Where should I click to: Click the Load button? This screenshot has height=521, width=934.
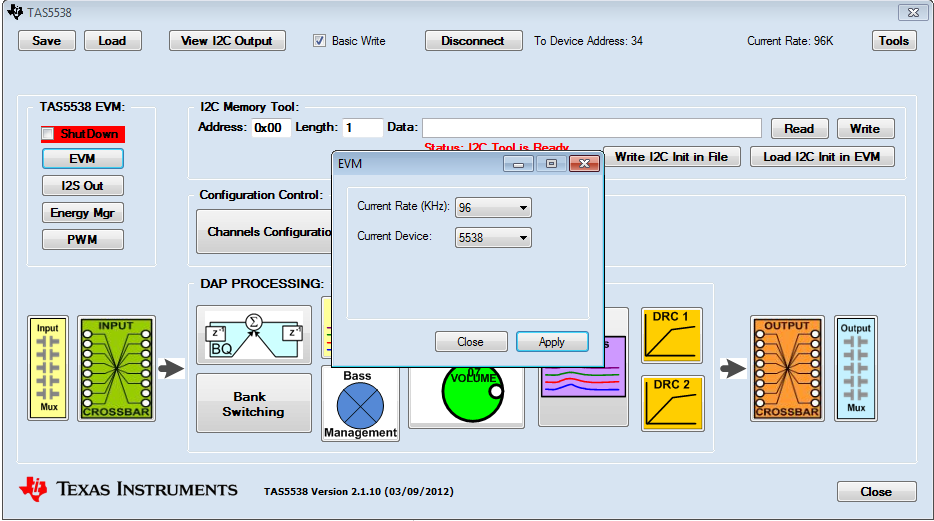coord(113,40)
